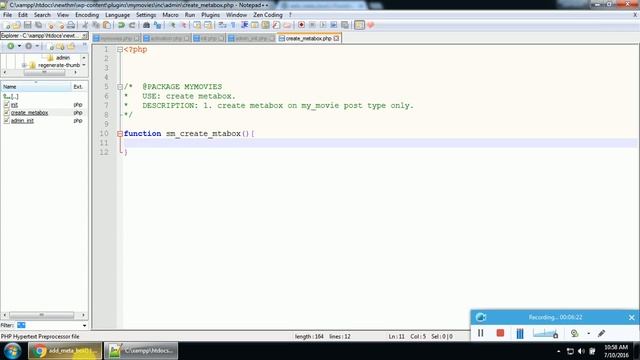
Task: Pause the screen recording
Action: [480, 333]
